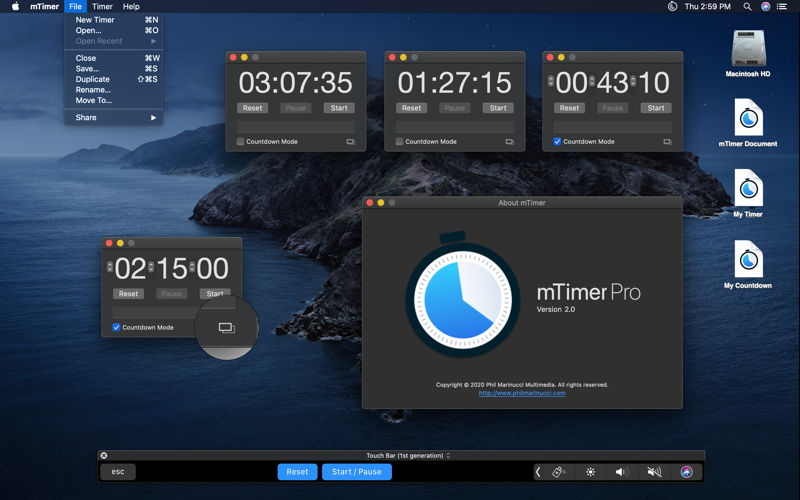Tap the esc key on the Touch Bar
This screenshot has width=800, height=500.
[x=118, y=472]
